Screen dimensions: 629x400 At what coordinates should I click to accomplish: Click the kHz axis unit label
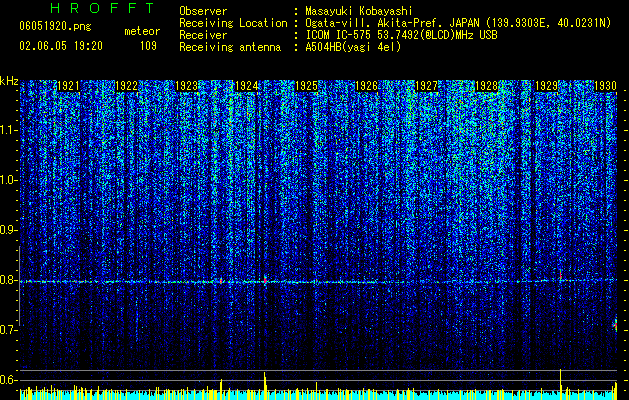click(9, 81)
